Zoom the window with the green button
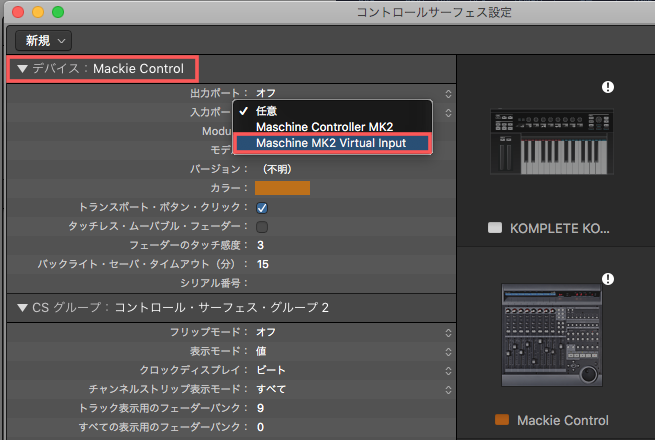The width and height of the screenshot is (655, 440). point(58,12)
